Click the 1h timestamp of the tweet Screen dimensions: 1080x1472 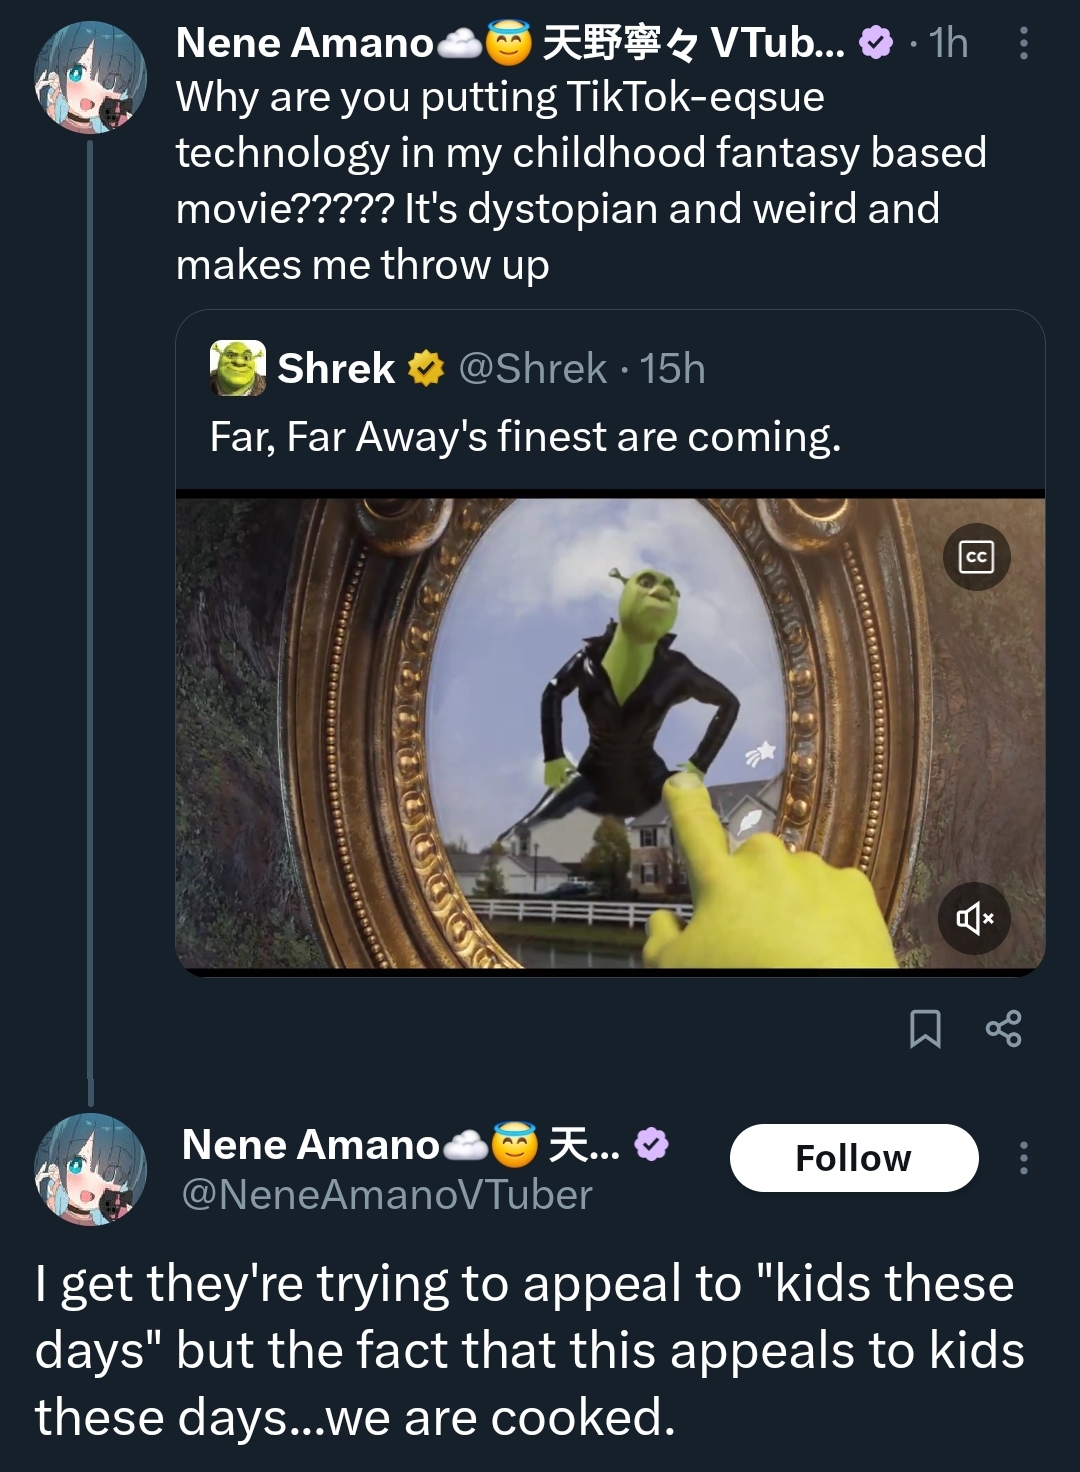[x=948, y=43]
